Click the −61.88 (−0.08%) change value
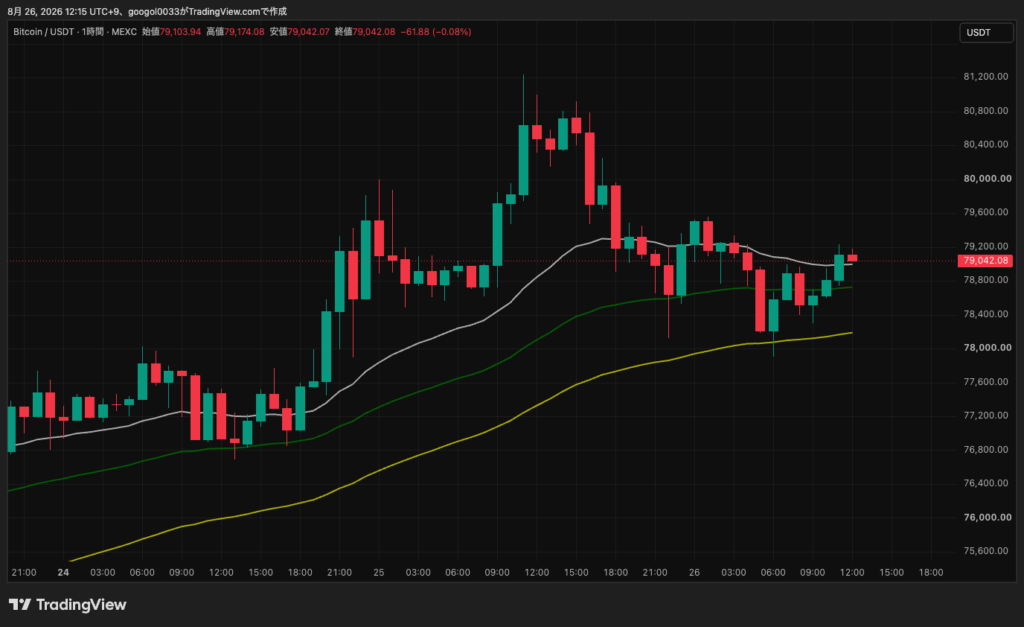Viewport: 1024px width, 627px height. click(x=436, y=31)
